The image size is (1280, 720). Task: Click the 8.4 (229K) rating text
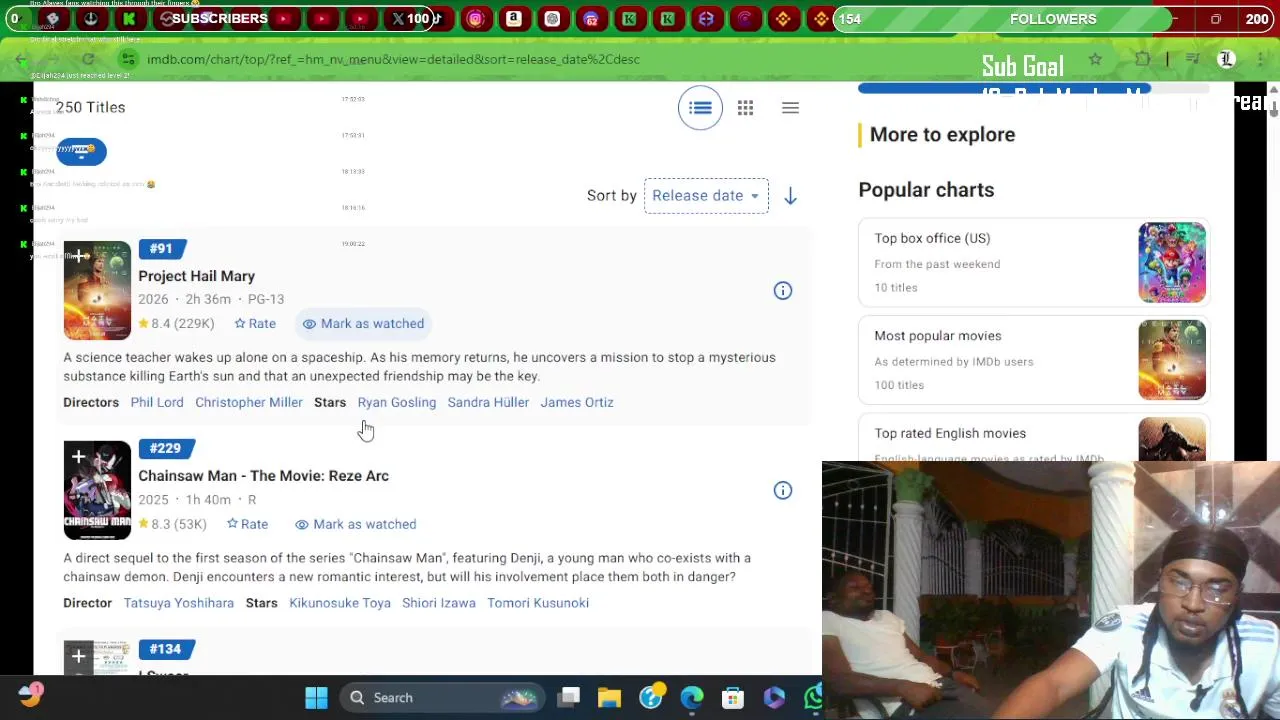pyautogui.click(x=176, y=323)
